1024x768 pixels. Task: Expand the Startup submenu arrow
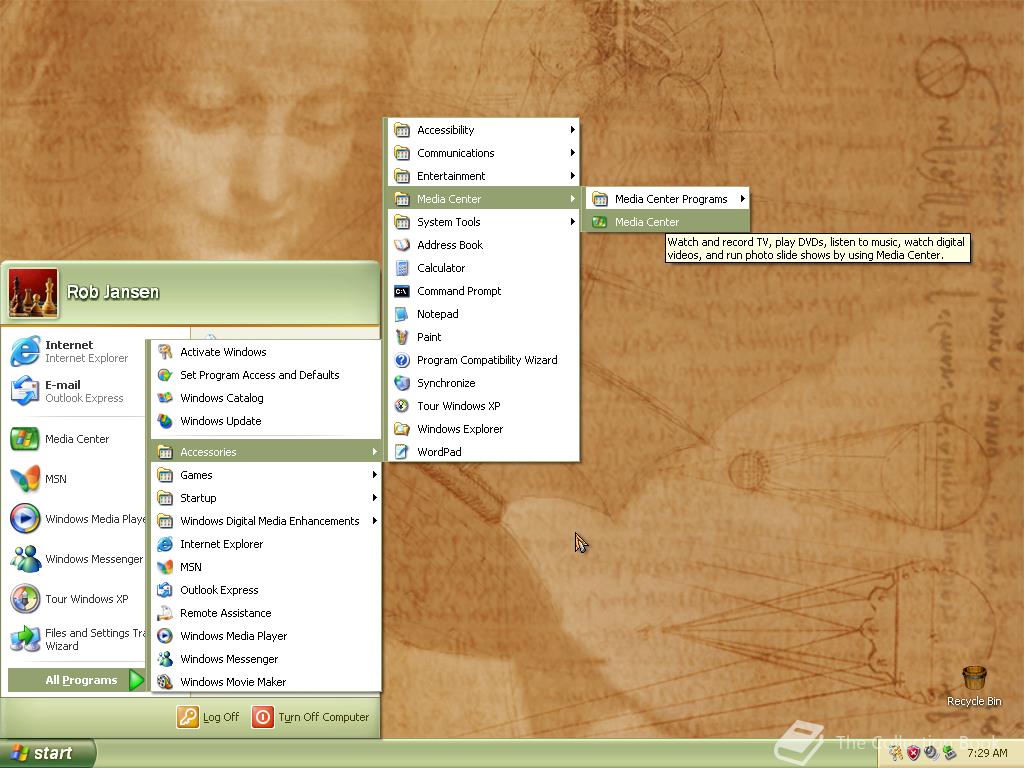375,498
